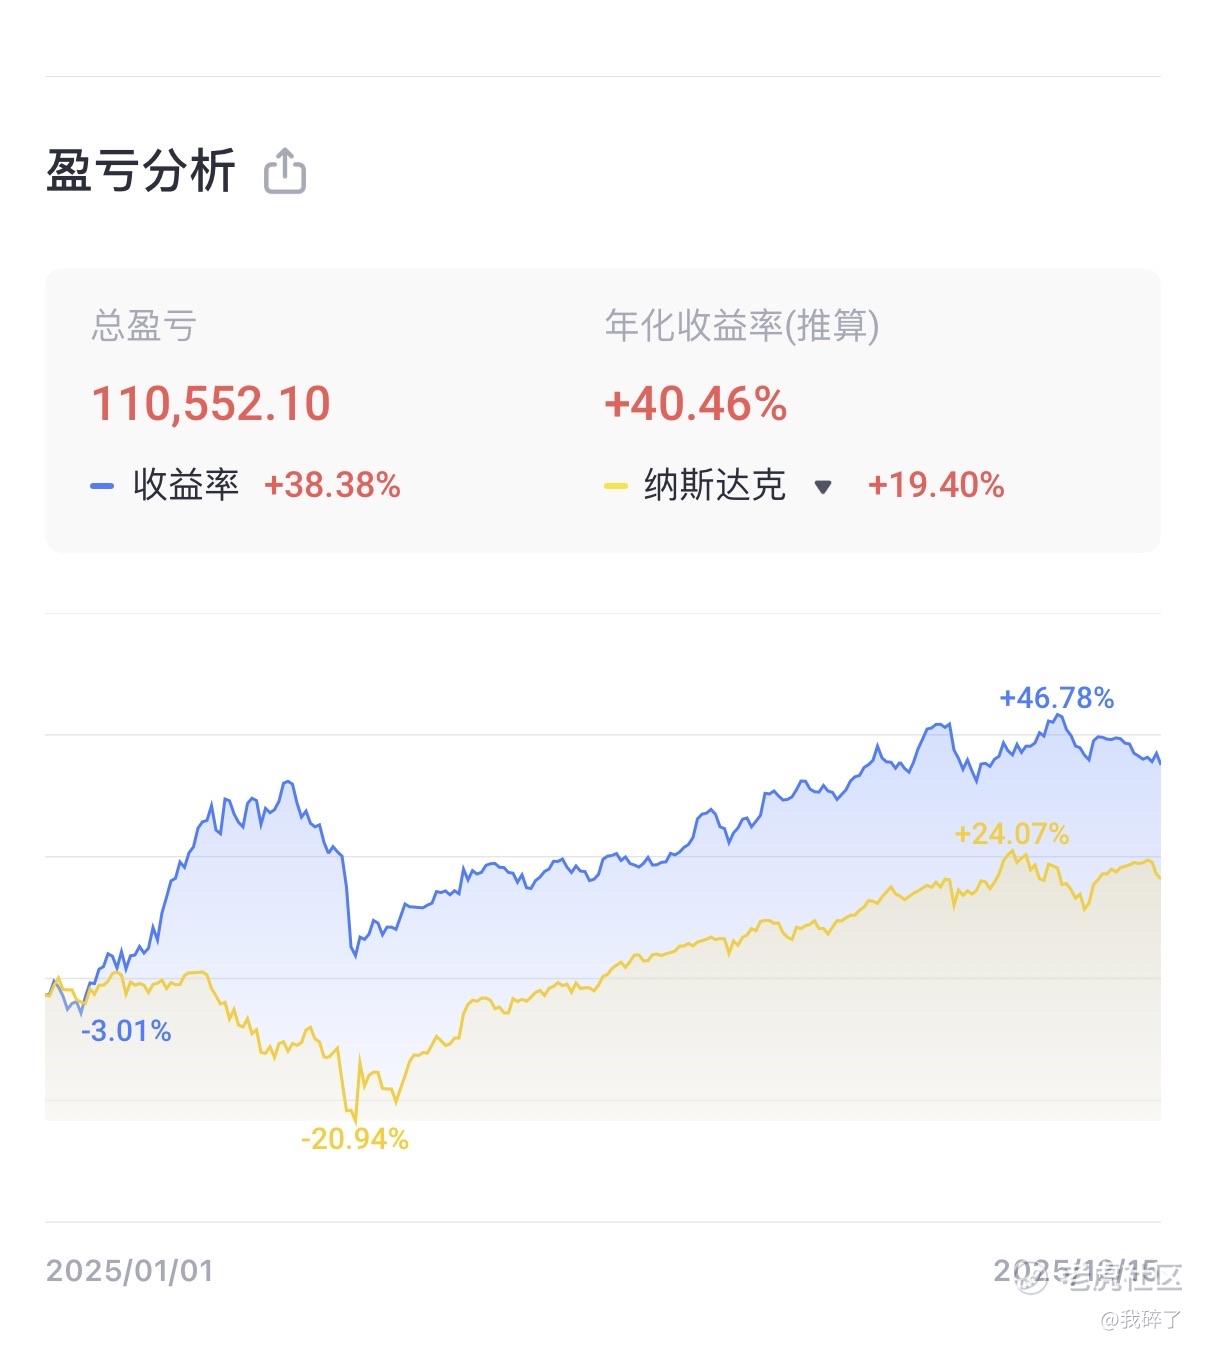Tap the share icon beside 盈亏分析
This screenshot has height=1347, width=1206.
pos(285,171)
